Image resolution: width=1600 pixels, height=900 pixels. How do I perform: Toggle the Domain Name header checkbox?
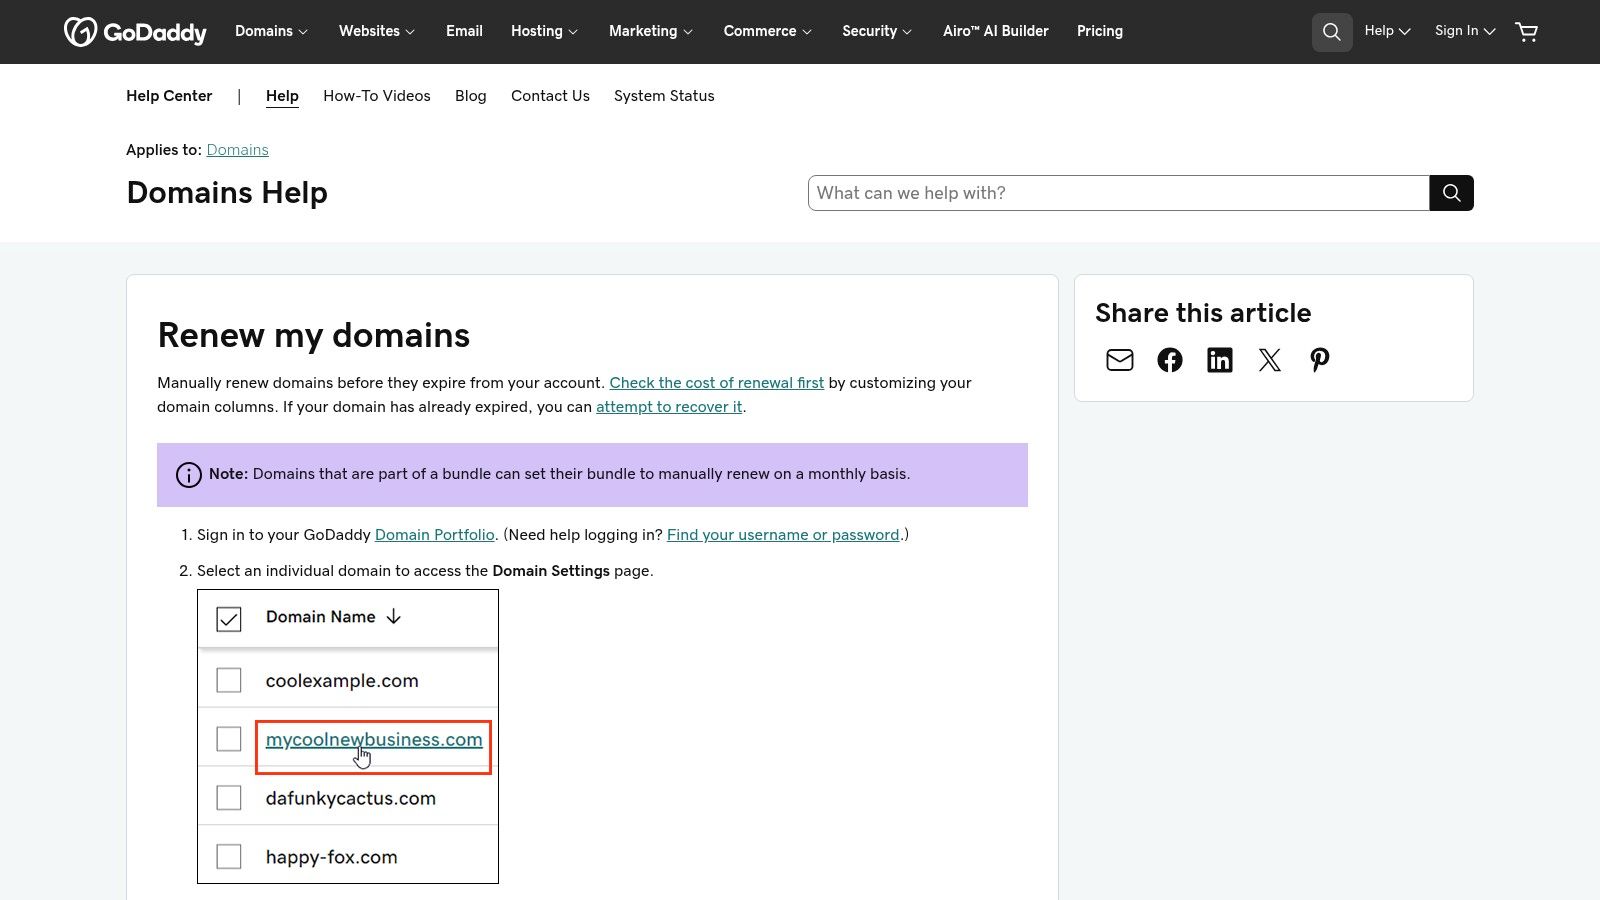229,619
